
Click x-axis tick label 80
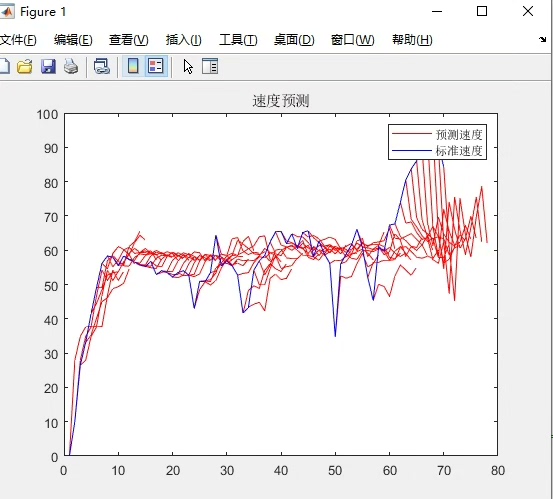[x=498, y=471]
